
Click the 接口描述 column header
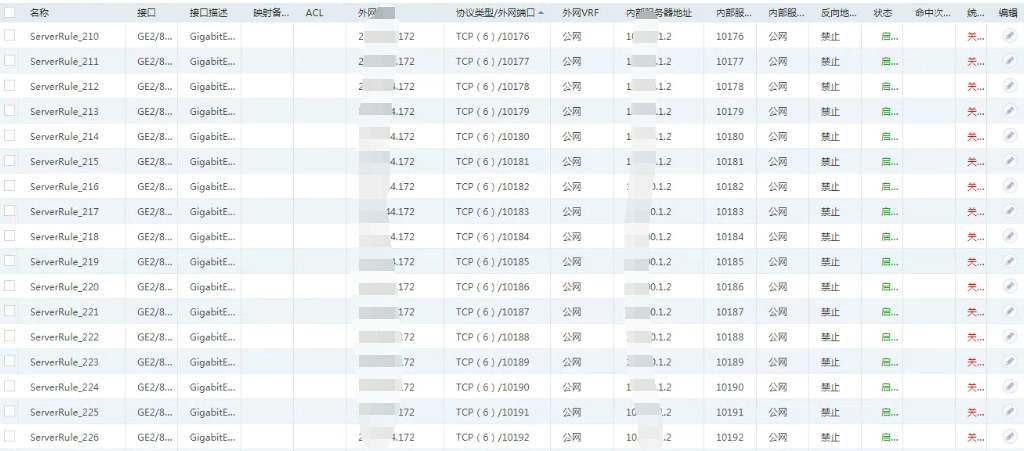(x=208, y=12)
